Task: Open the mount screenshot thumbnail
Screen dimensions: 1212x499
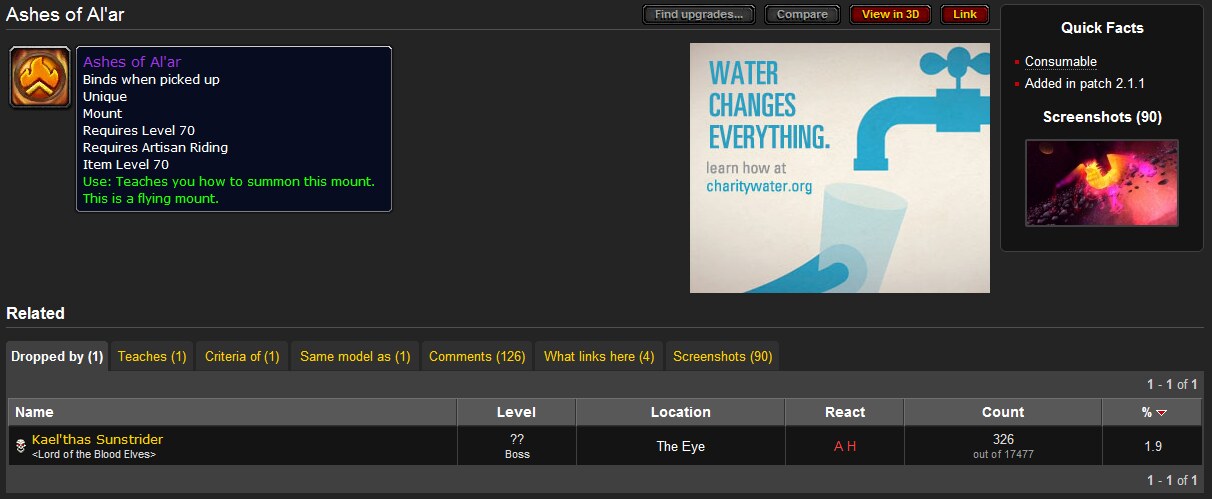Action: pos(1101,183)
